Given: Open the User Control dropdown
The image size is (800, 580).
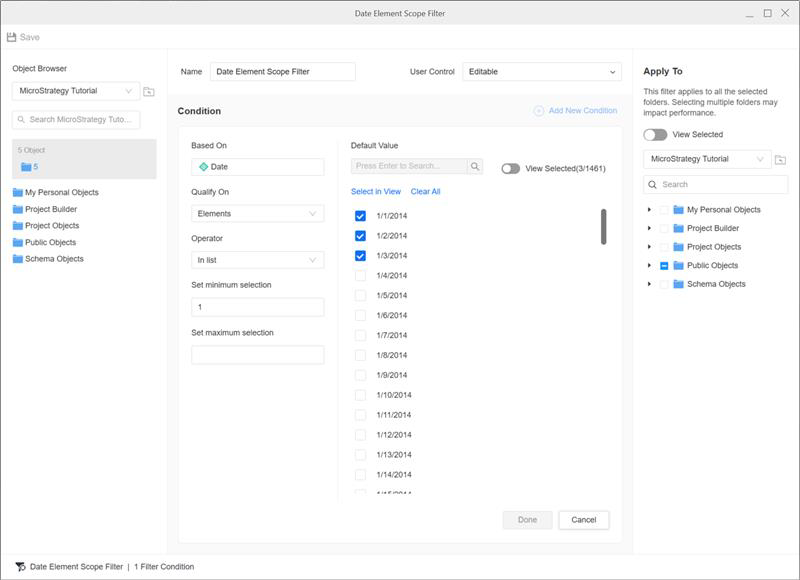Looking at the screenshot, I should [541, 72].
